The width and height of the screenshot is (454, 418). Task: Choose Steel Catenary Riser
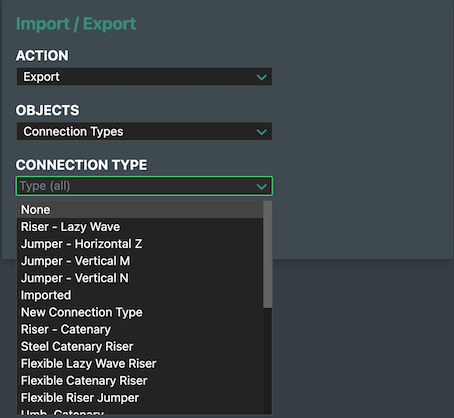pos(140,346)
